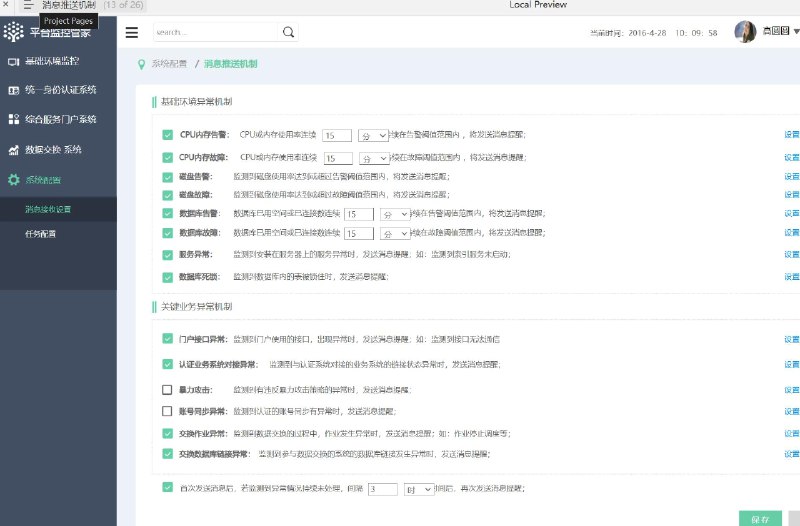
Task: Toggle the 数据库故障 checkbox
Action: (x=167, y=233)
